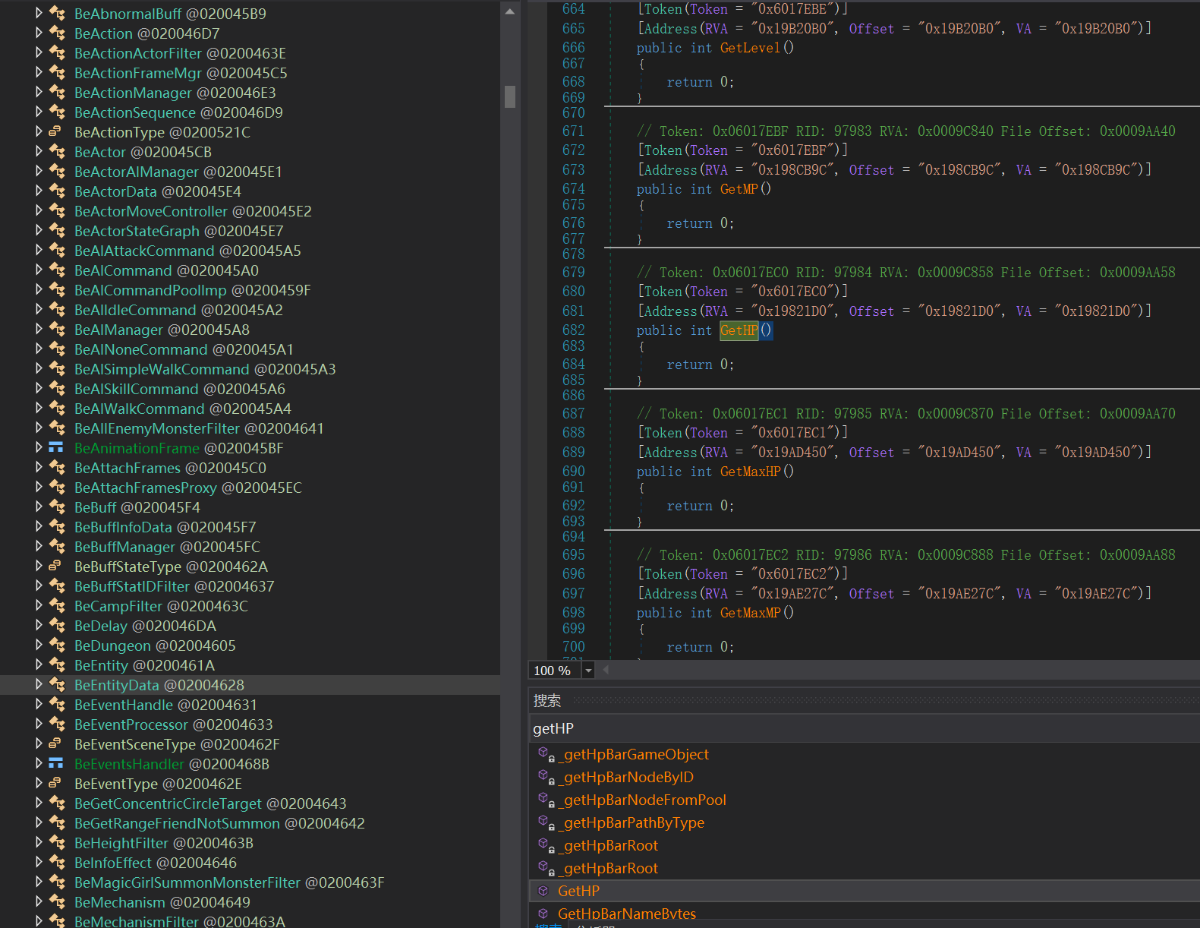This screenshot has width=1200, height=928.
Task: Click the struct icon next to BeEventsHandler
Action: pos(56,764)
